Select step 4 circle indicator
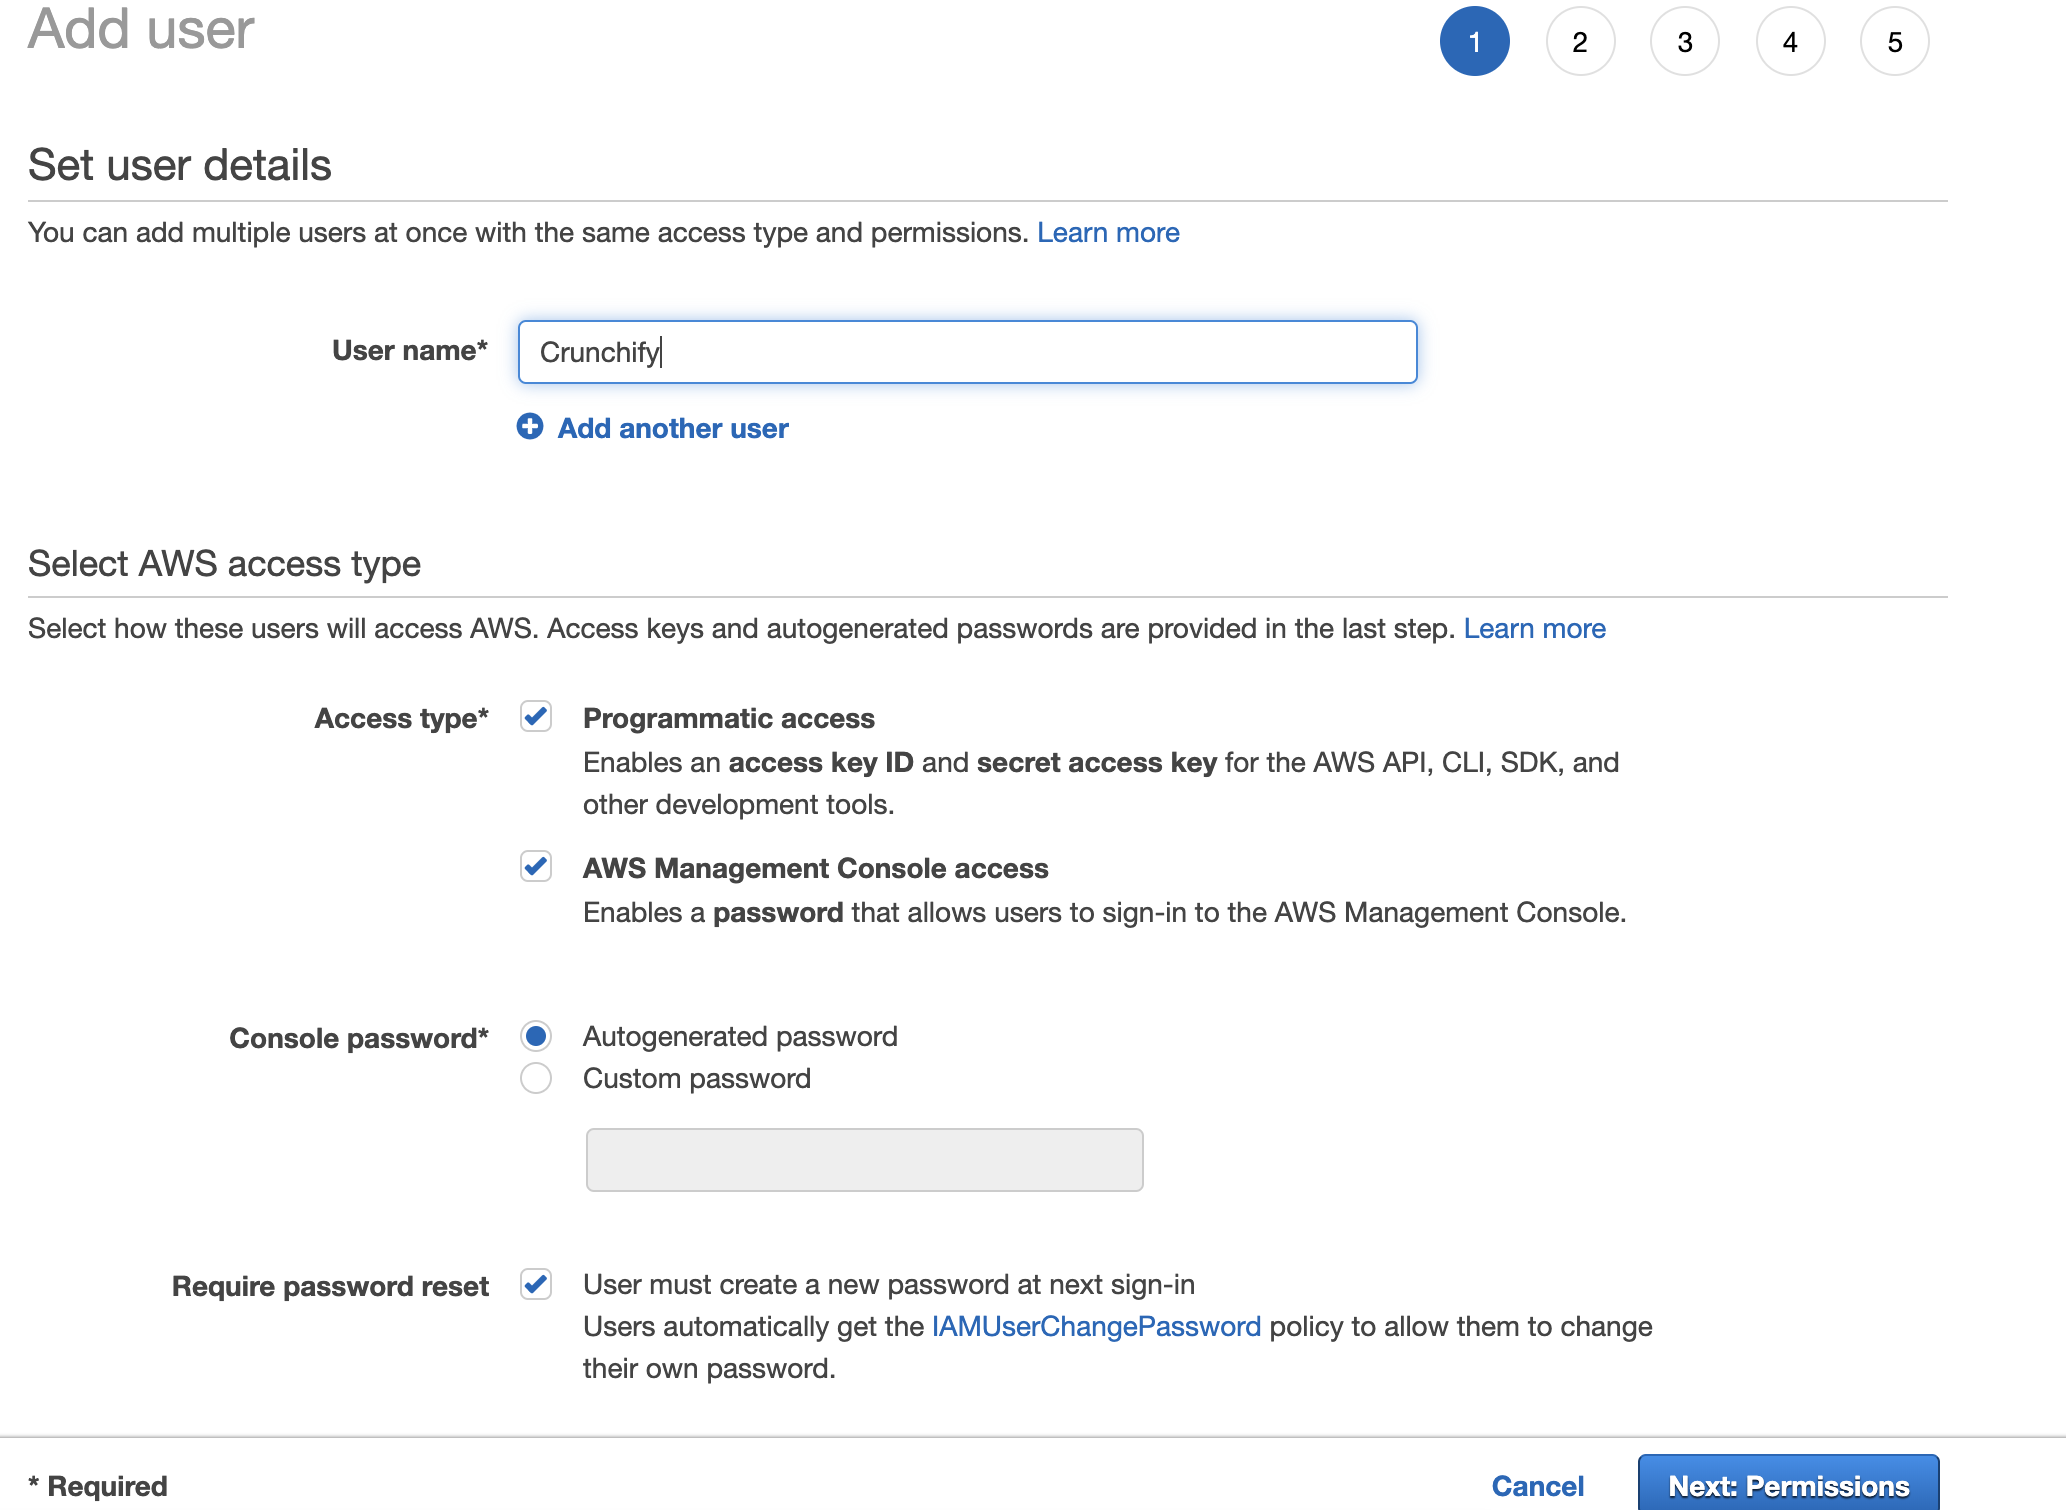The image size is (2066, 1510). 1790,42
